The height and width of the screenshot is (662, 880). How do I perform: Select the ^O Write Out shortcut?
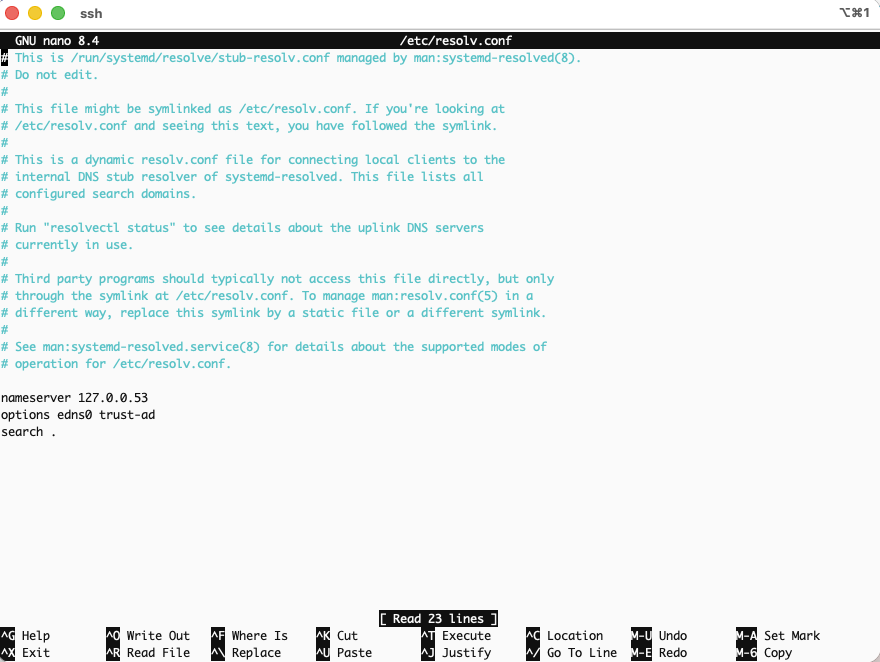[148, 636]
